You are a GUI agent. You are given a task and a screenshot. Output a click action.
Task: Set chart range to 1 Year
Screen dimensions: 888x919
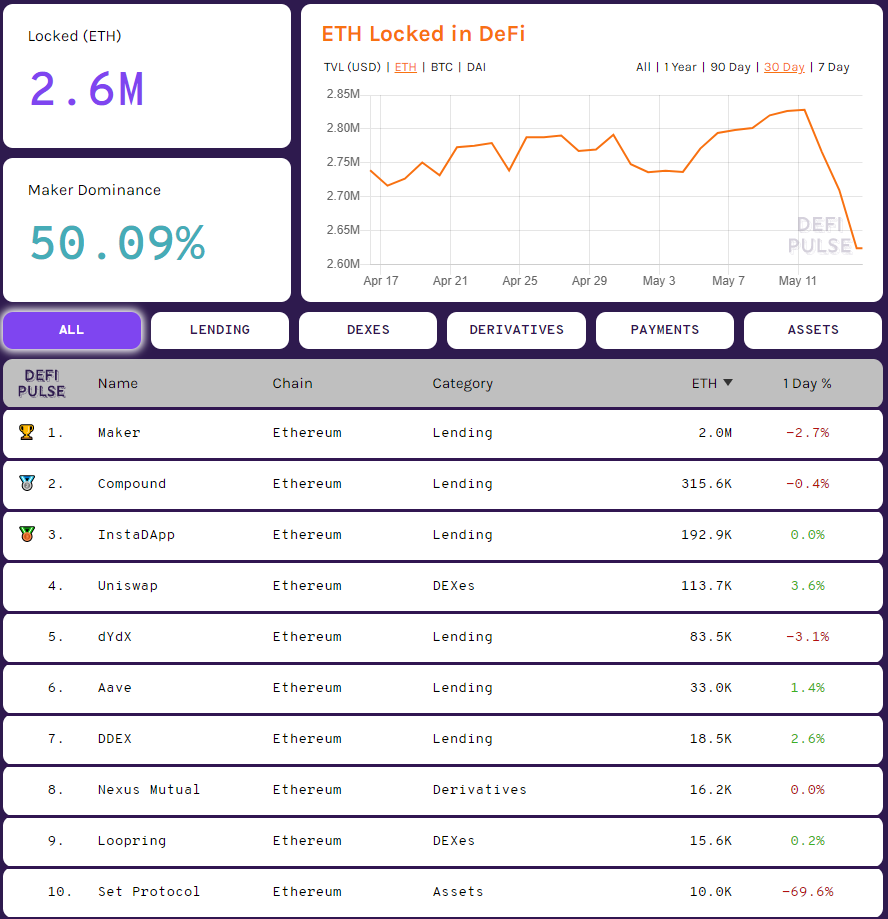pyautogui.click(x=681, y=67)
